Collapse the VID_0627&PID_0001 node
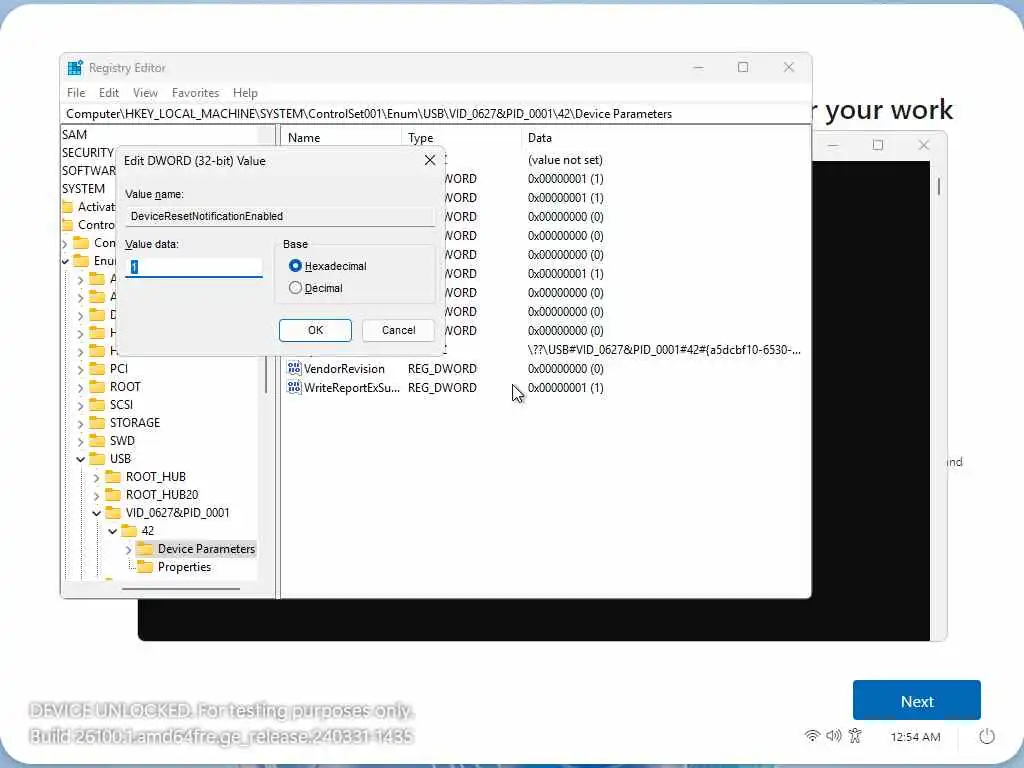This screenshot has width=1024, height=768. 97,513
